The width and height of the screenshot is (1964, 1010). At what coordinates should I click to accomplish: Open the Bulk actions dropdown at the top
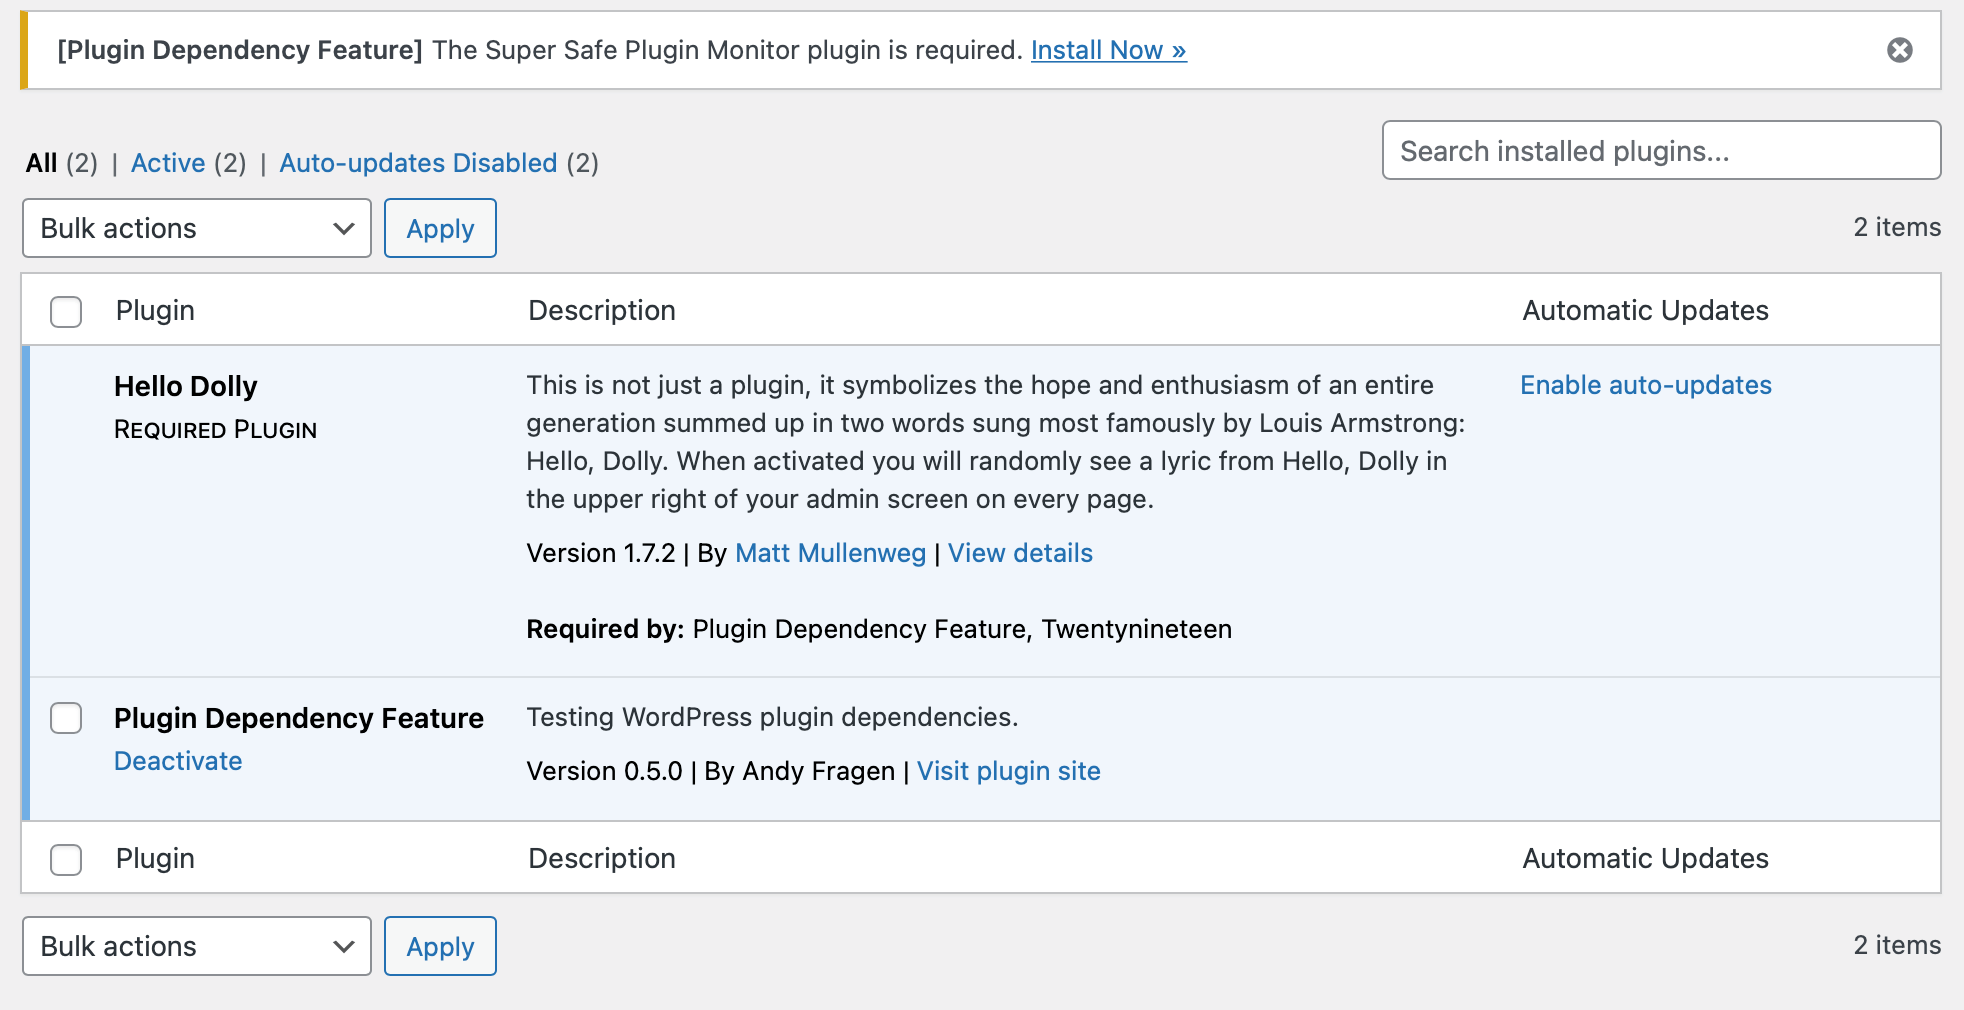tap(196, 228)
